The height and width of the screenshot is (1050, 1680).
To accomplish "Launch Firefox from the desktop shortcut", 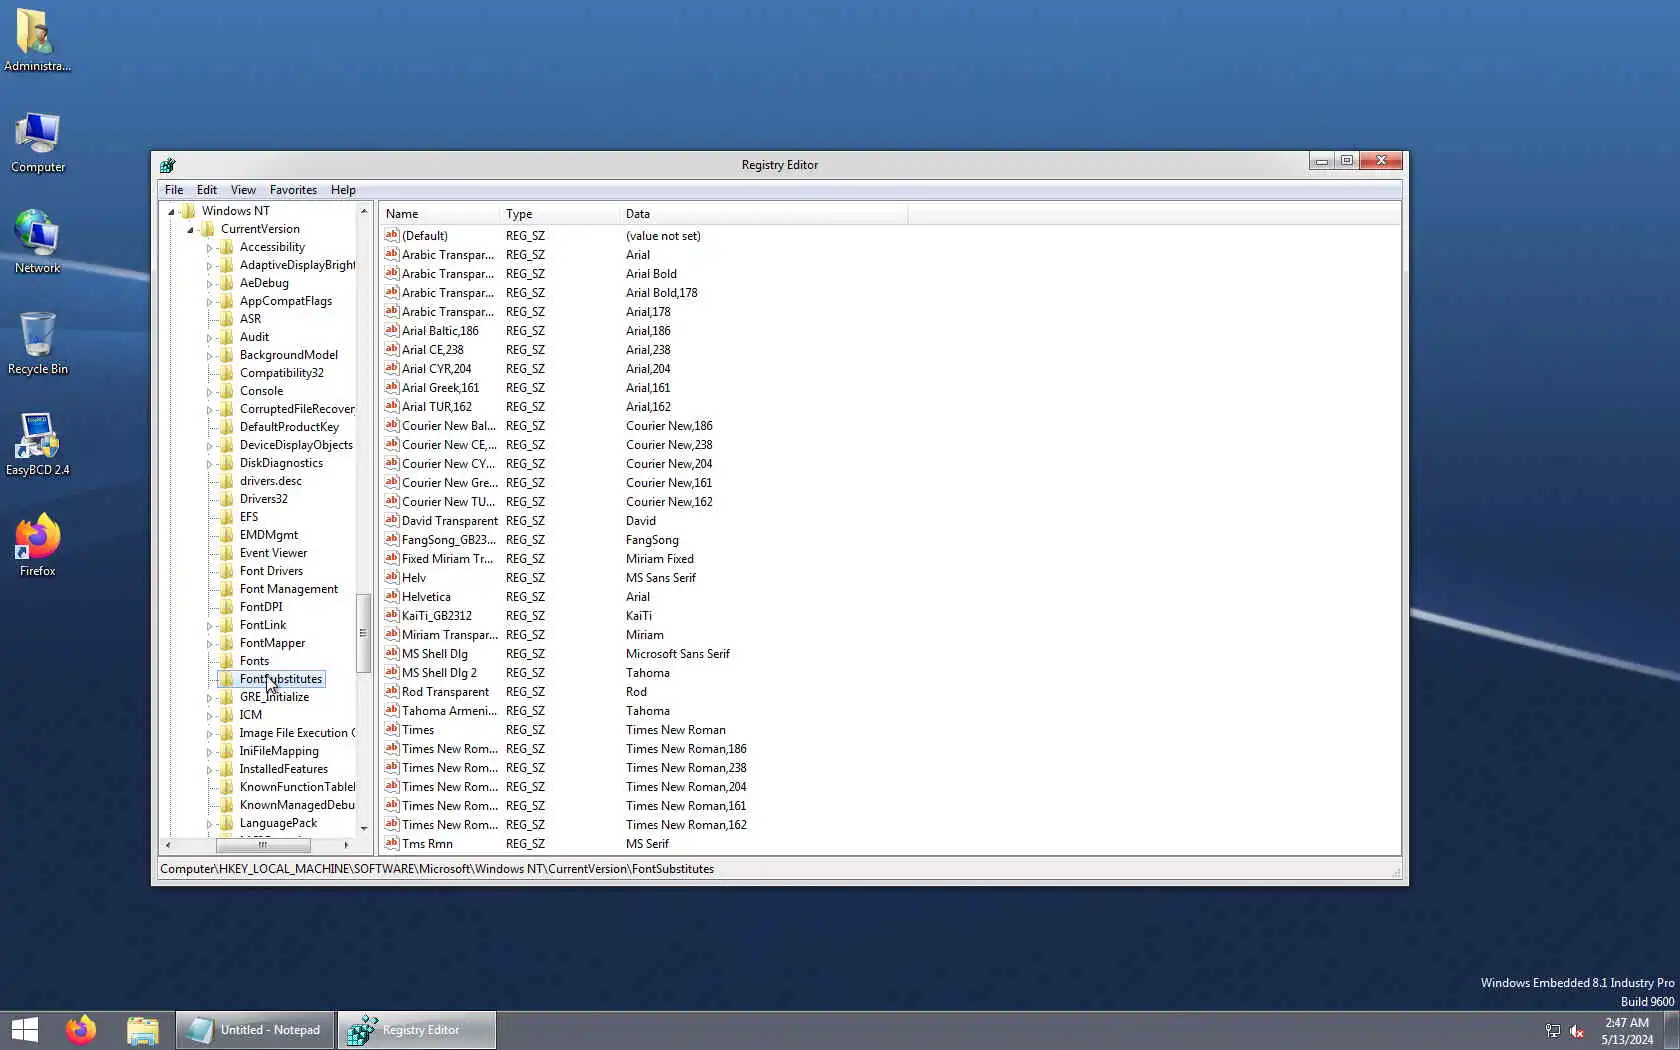I will [37, 546].
